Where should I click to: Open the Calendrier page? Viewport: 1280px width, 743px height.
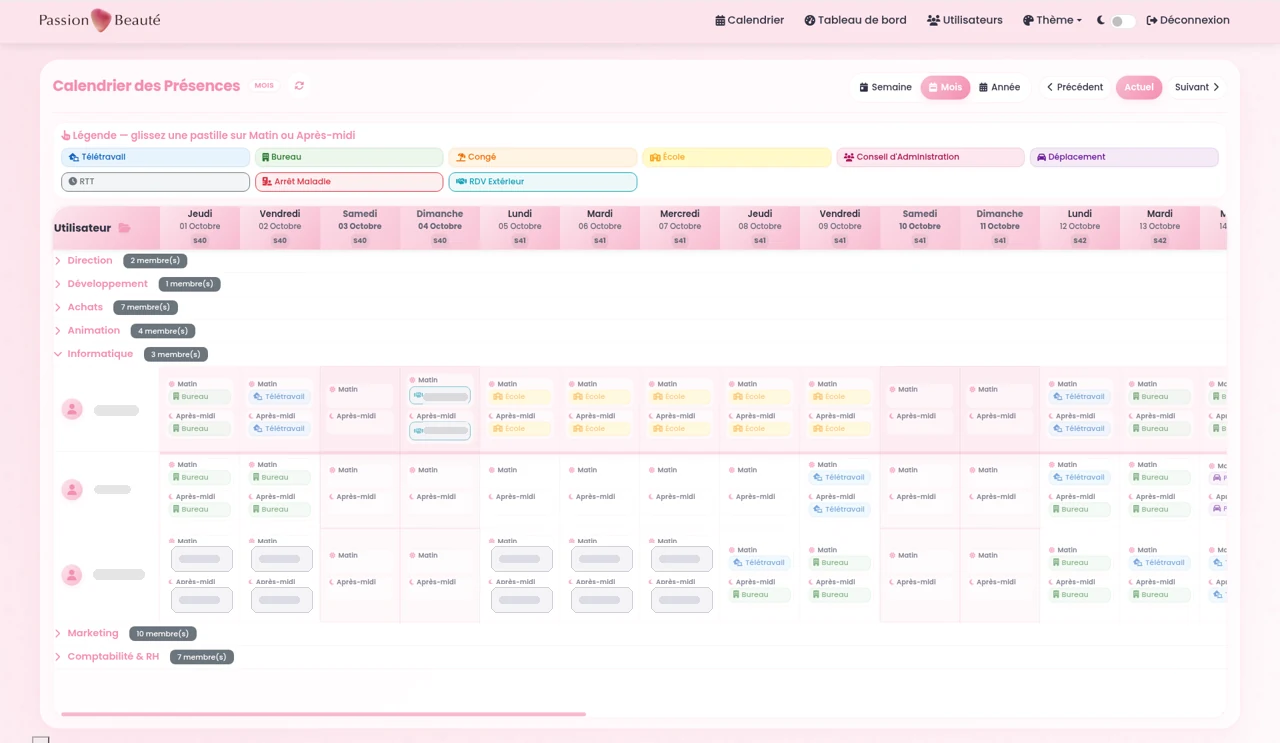[x=749, y=20]
